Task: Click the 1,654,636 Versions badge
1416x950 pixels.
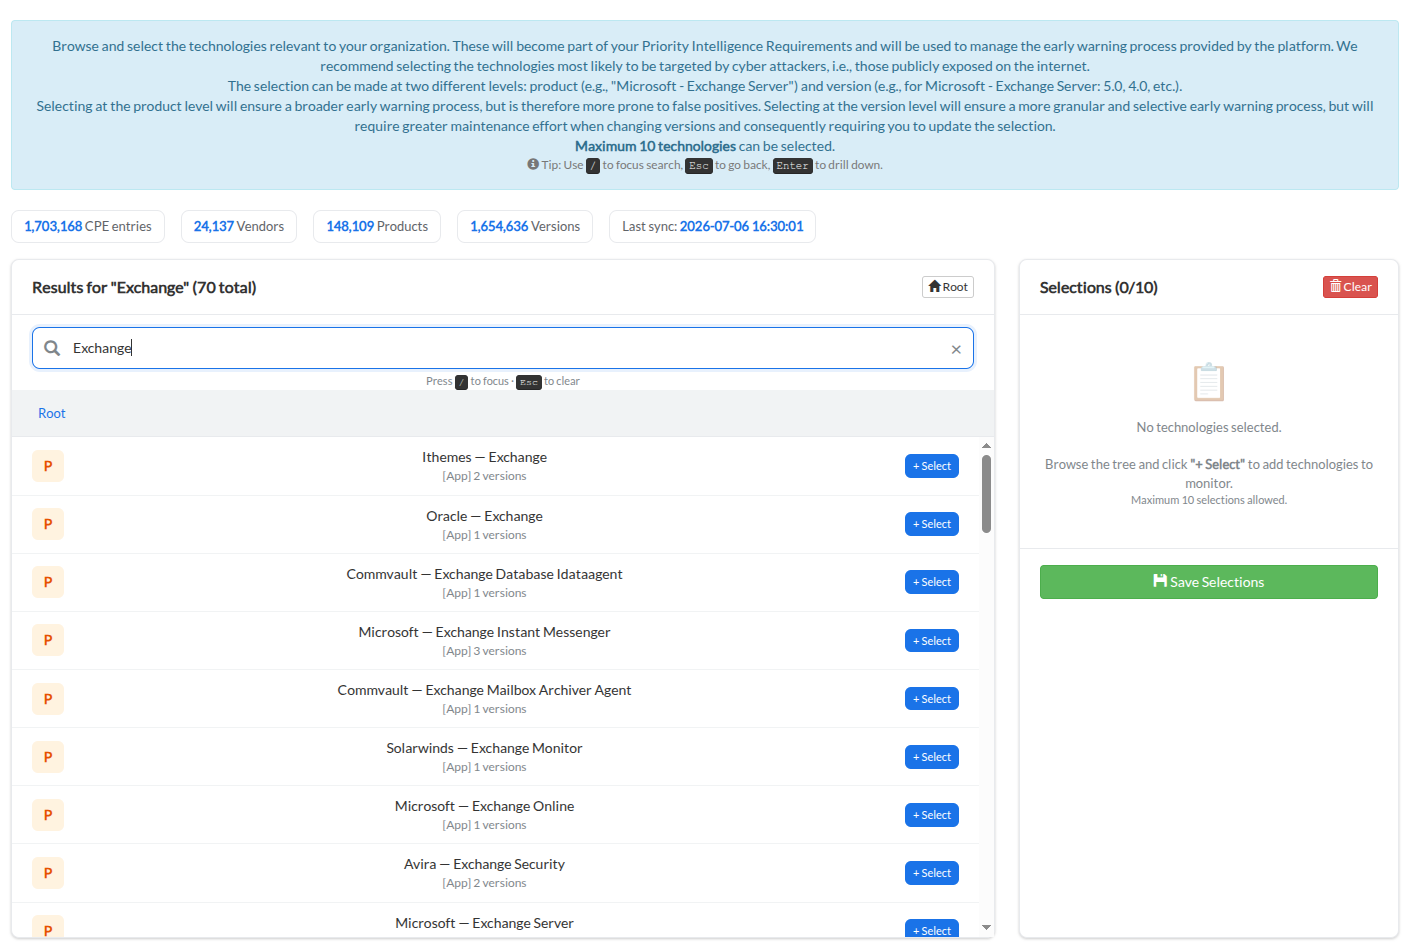Action: (525, 226)
